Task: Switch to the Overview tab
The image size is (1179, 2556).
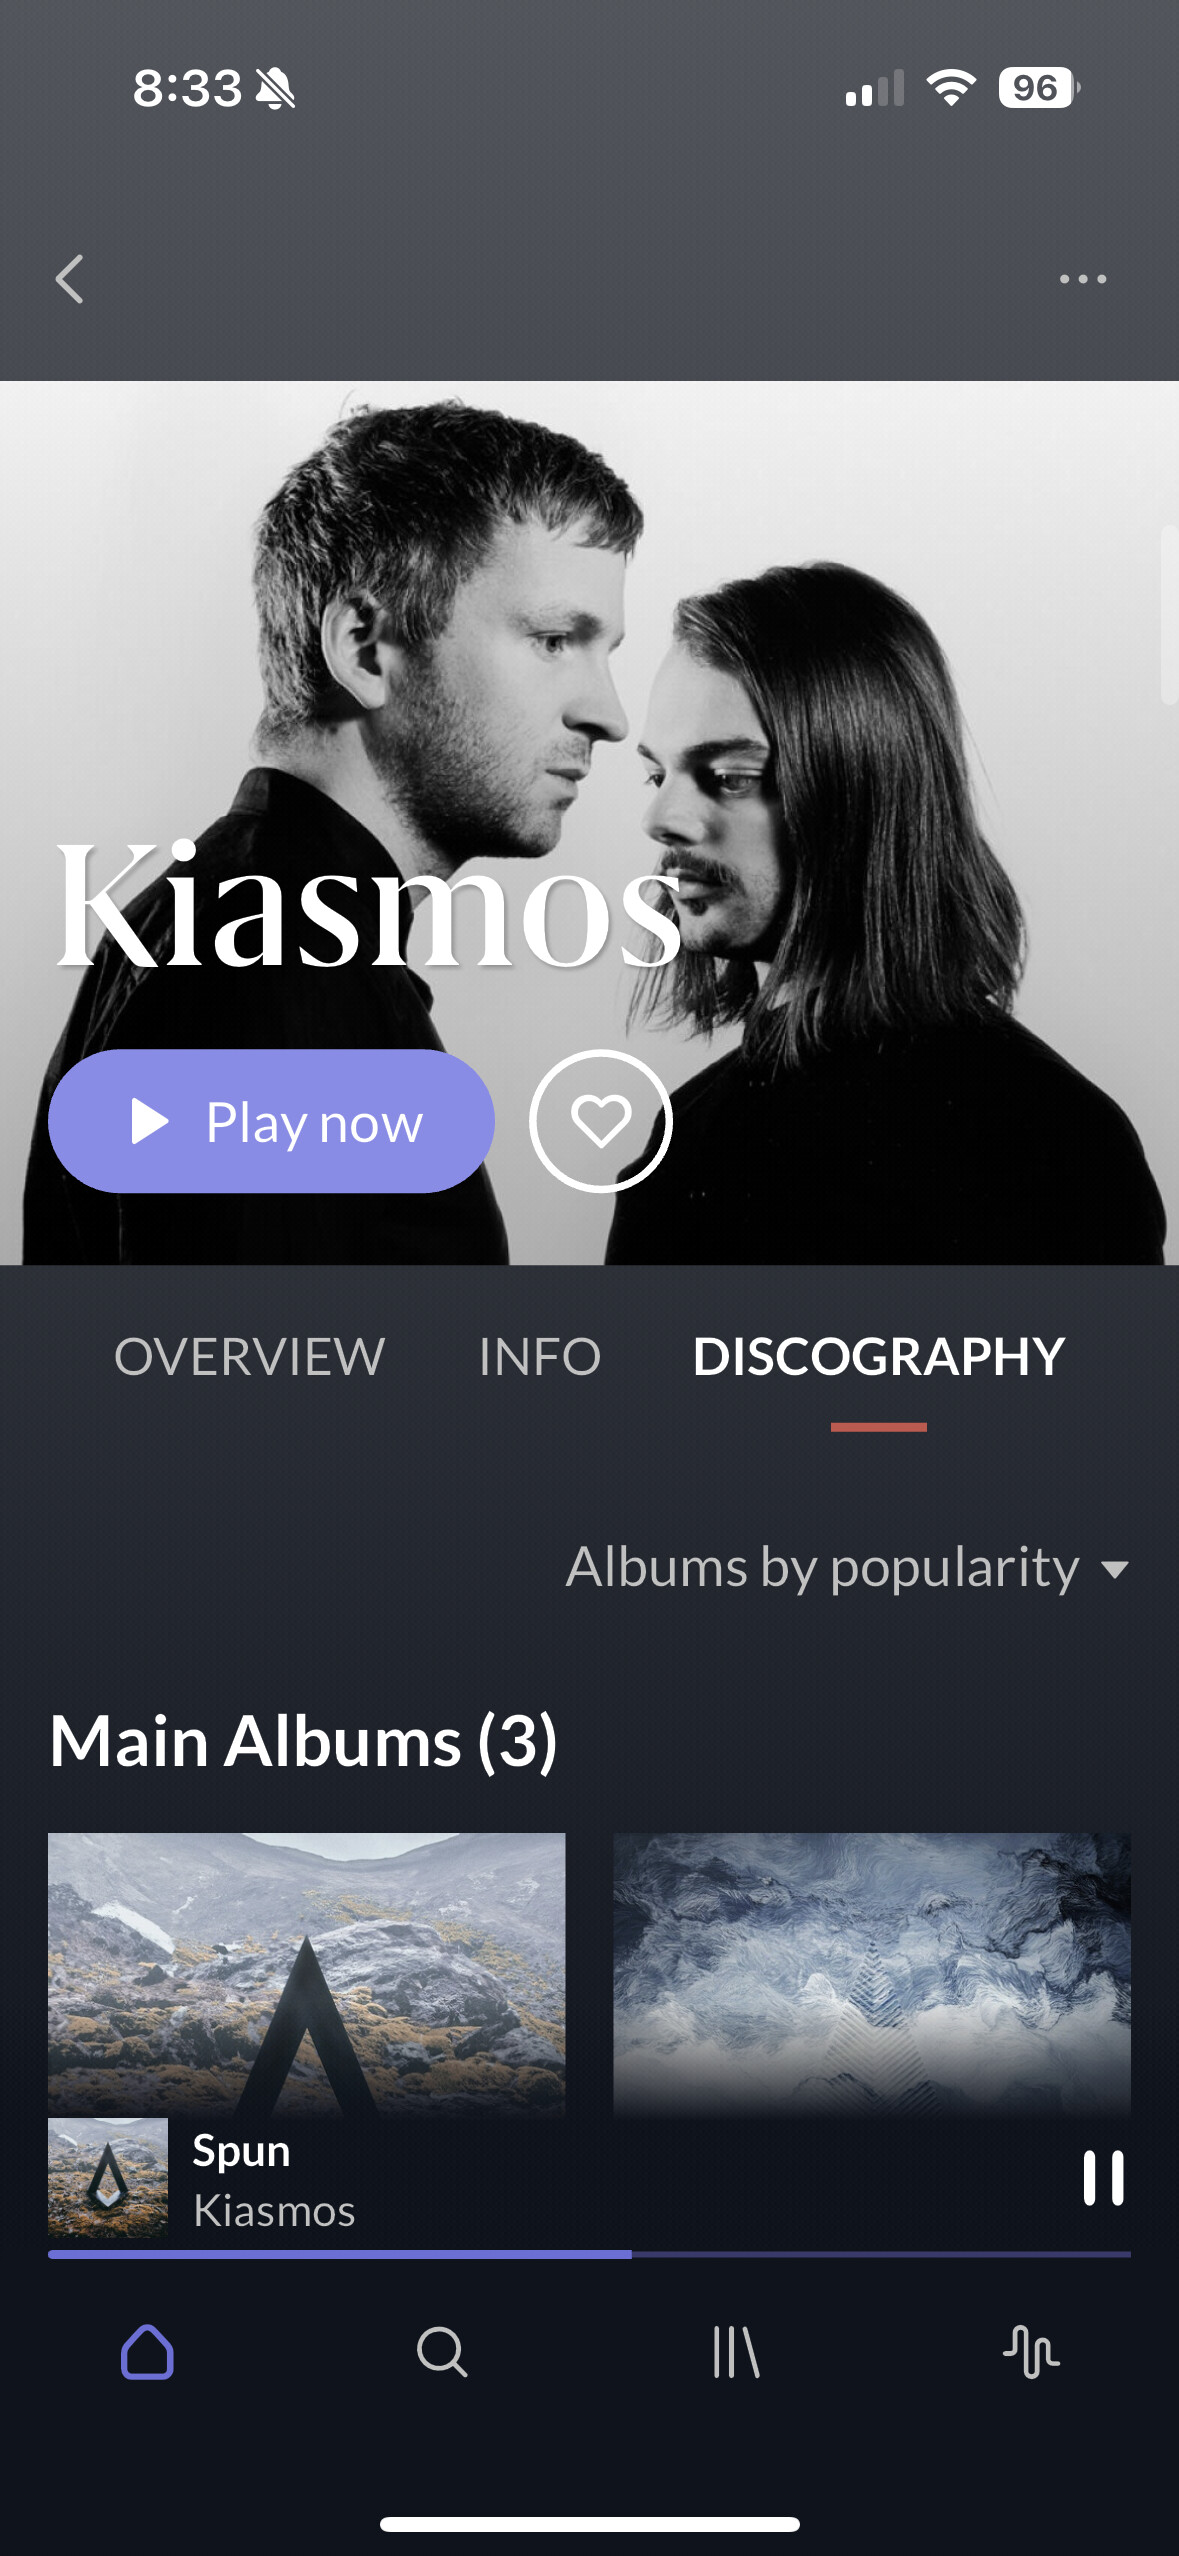Action: click(x=249, y=1357)
